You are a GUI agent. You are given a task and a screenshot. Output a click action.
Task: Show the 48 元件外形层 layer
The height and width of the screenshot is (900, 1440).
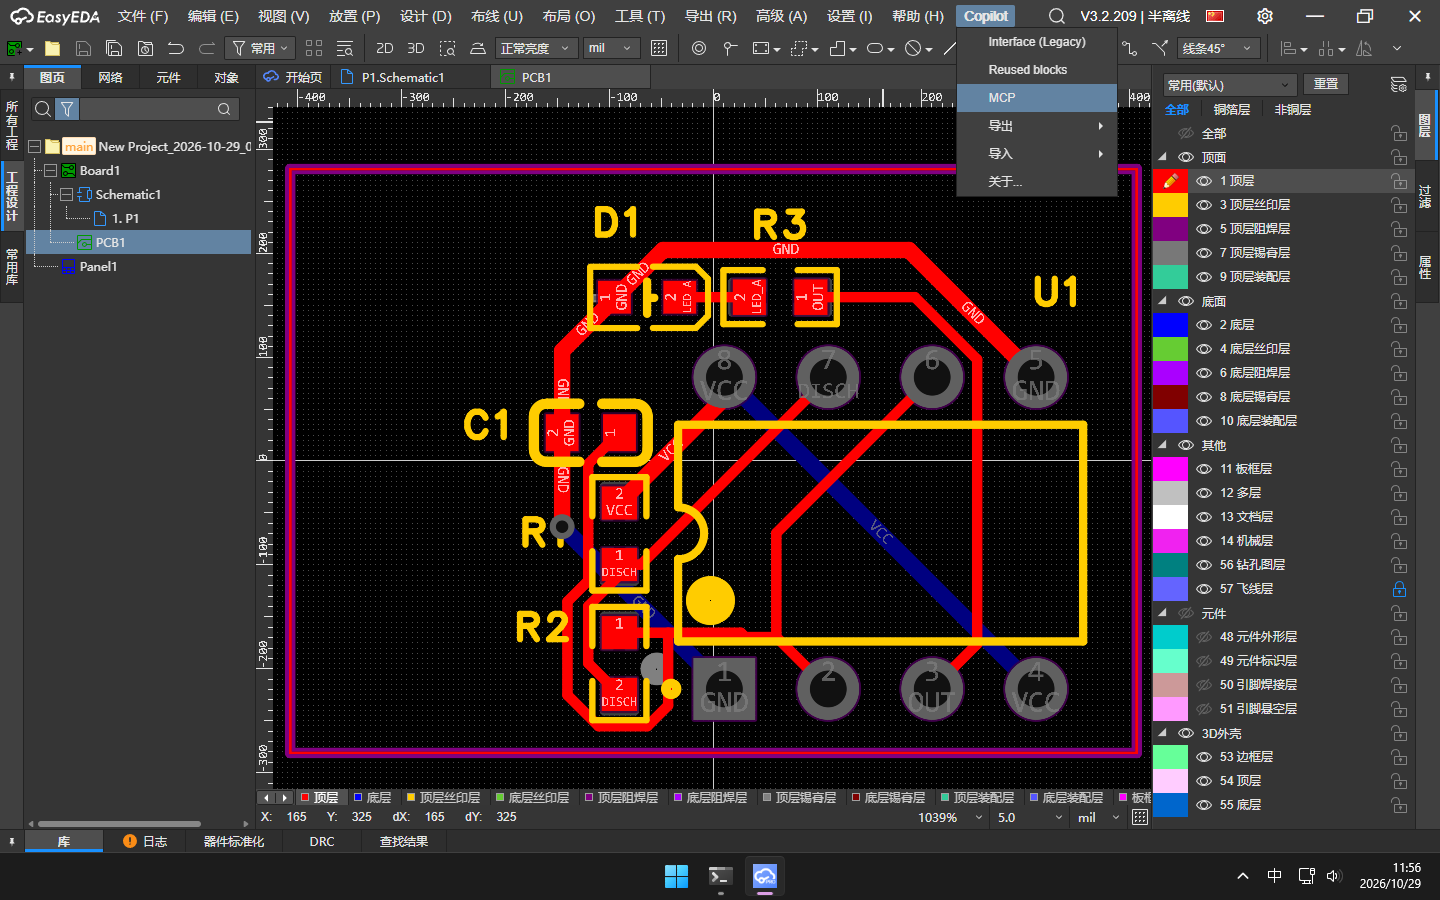coord(1204,637)
